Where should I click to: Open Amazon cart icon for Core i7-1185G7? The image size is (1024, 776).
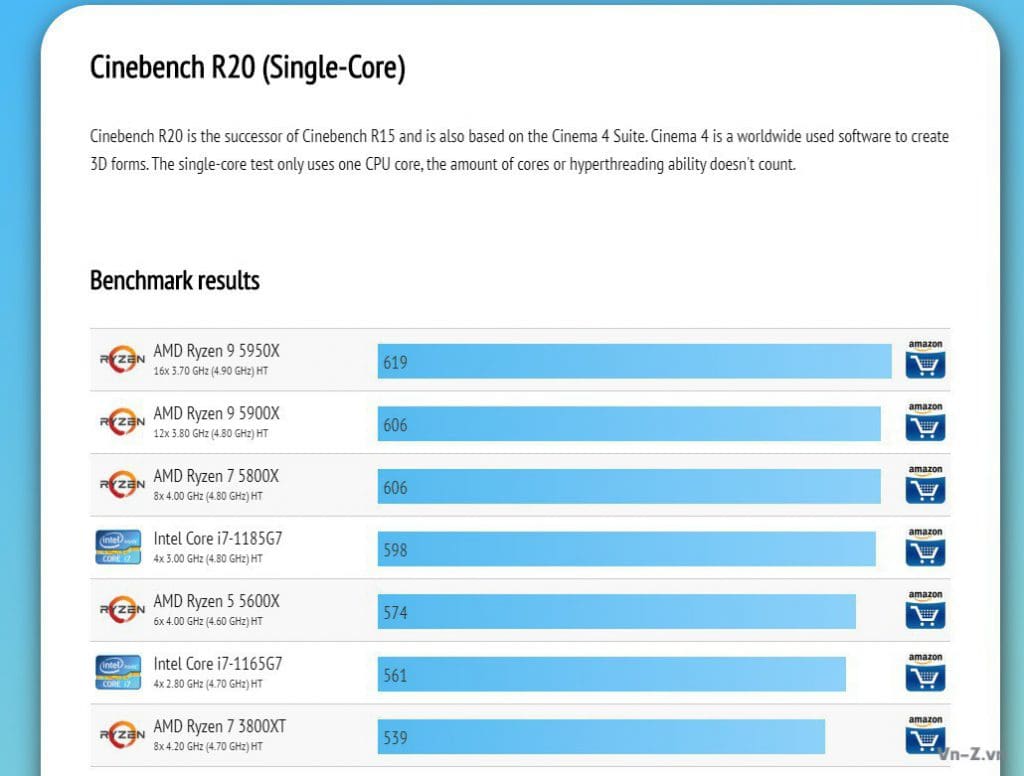[925, 548]
